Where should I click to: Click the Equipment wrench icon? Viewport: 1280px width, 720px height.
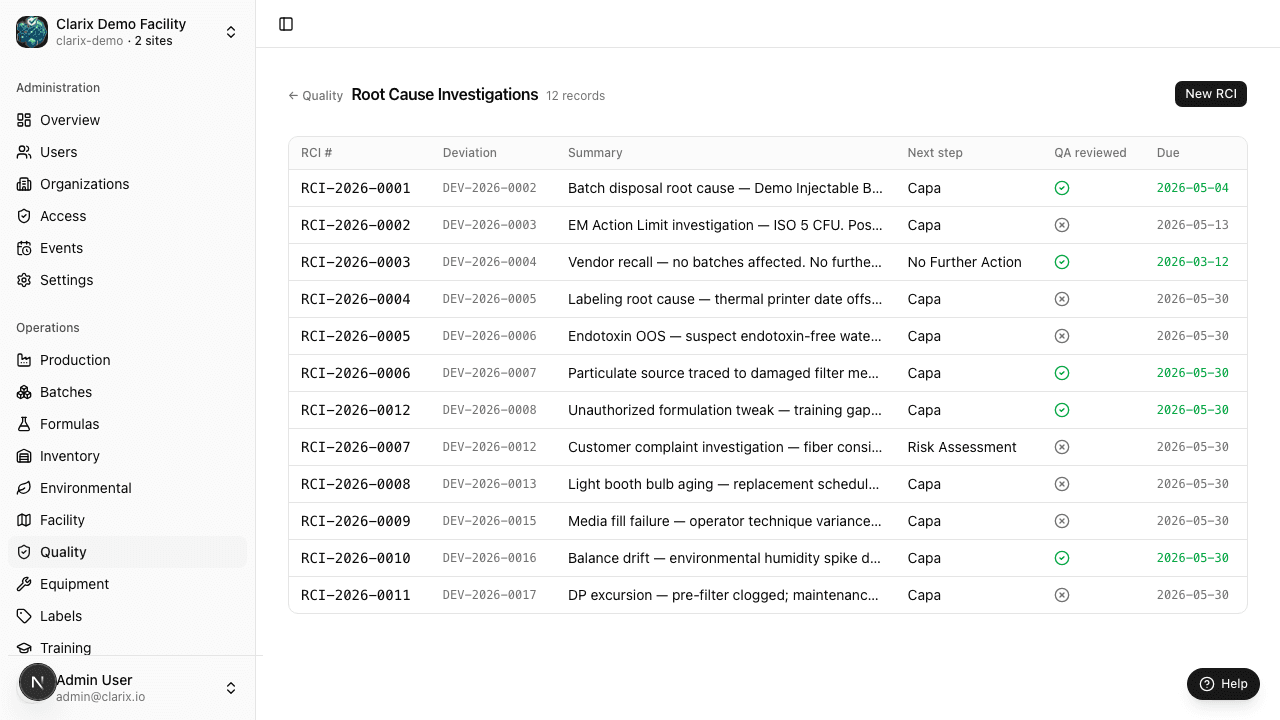[24, 584]
